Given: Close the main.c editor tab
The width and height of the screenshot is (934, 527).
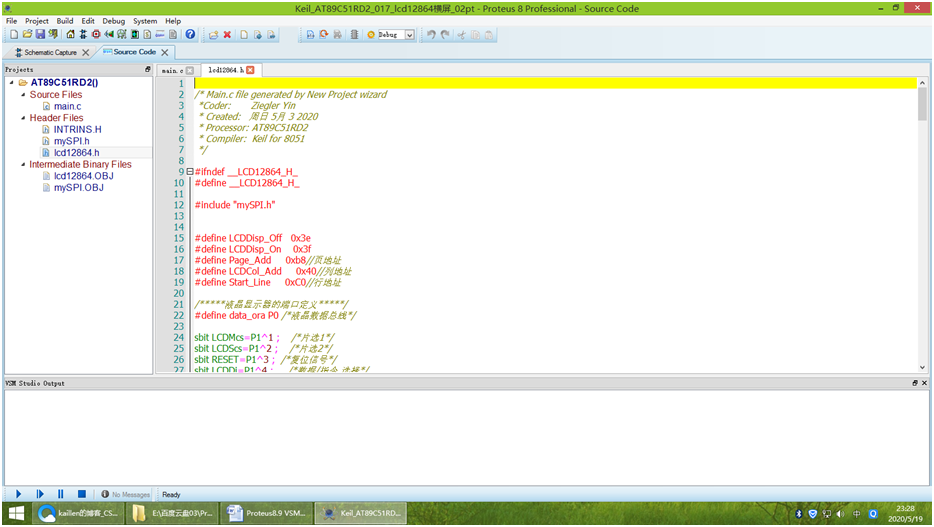Looking at the screenshot, I should click(x=190, y=70).
